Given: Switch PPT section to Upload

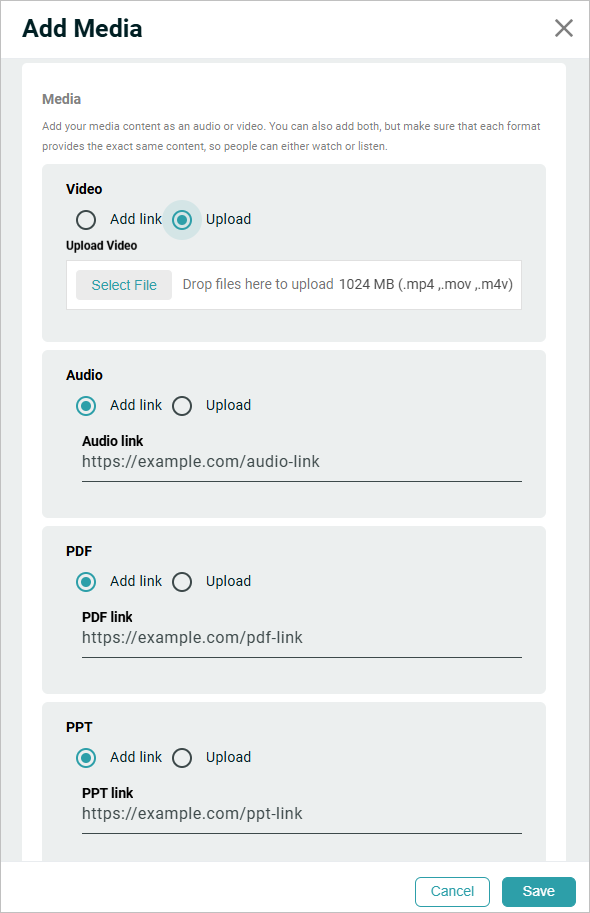Looking at the screenshot, I should pos(182,758).
